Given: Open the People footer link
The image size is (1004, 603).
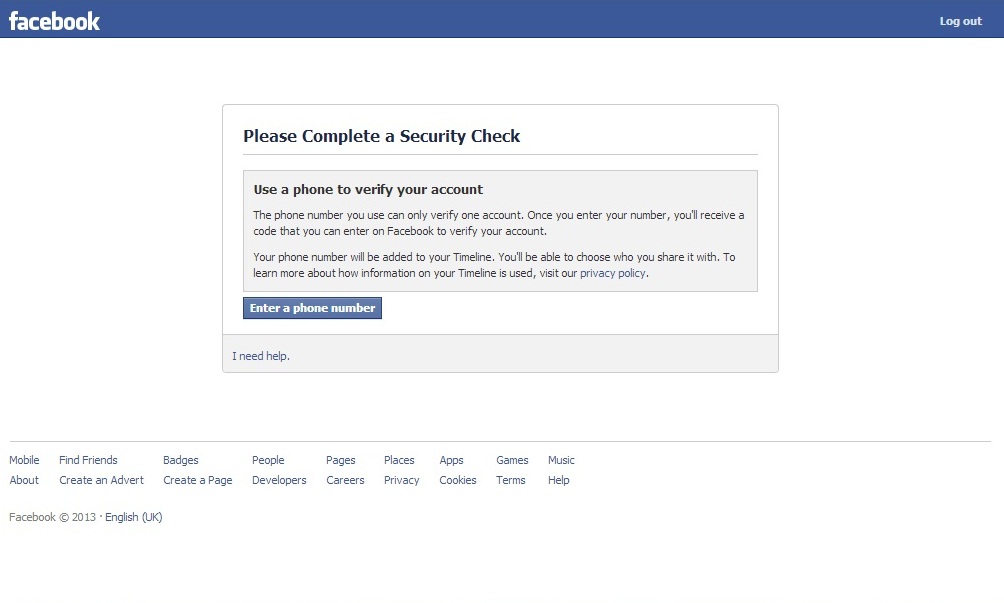Looking at the screenshot, I should click(x=268, y=460).
